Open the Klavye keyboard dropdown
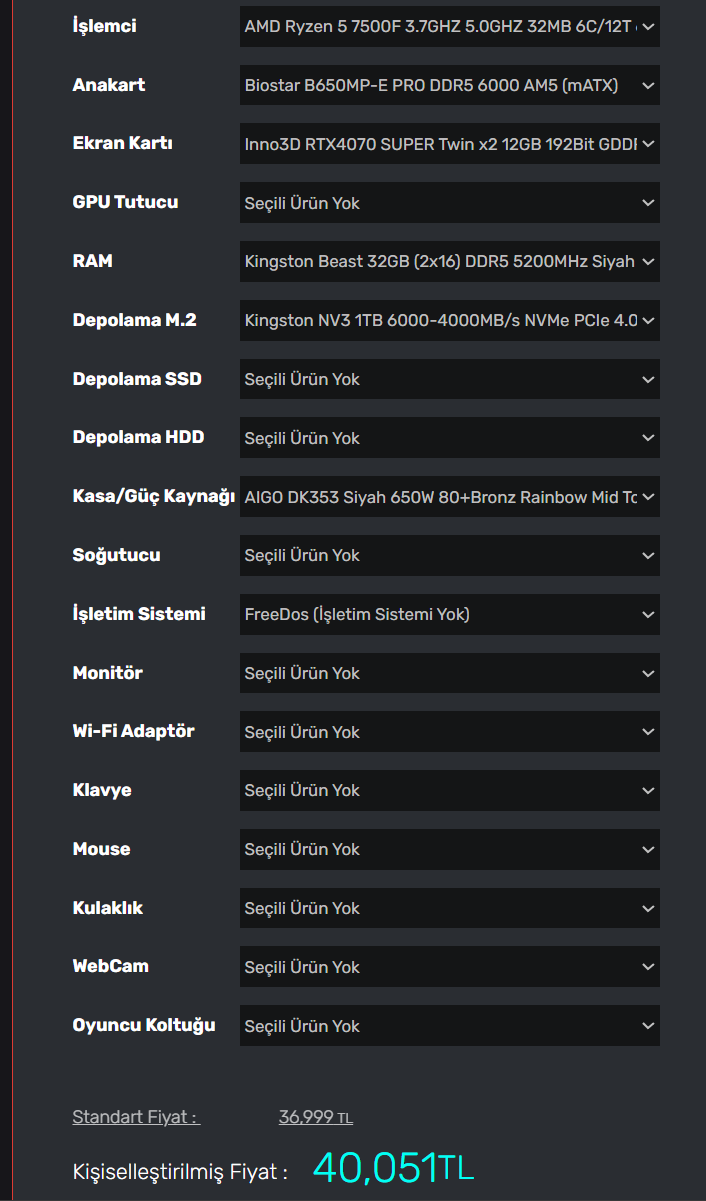 point(449,790)
